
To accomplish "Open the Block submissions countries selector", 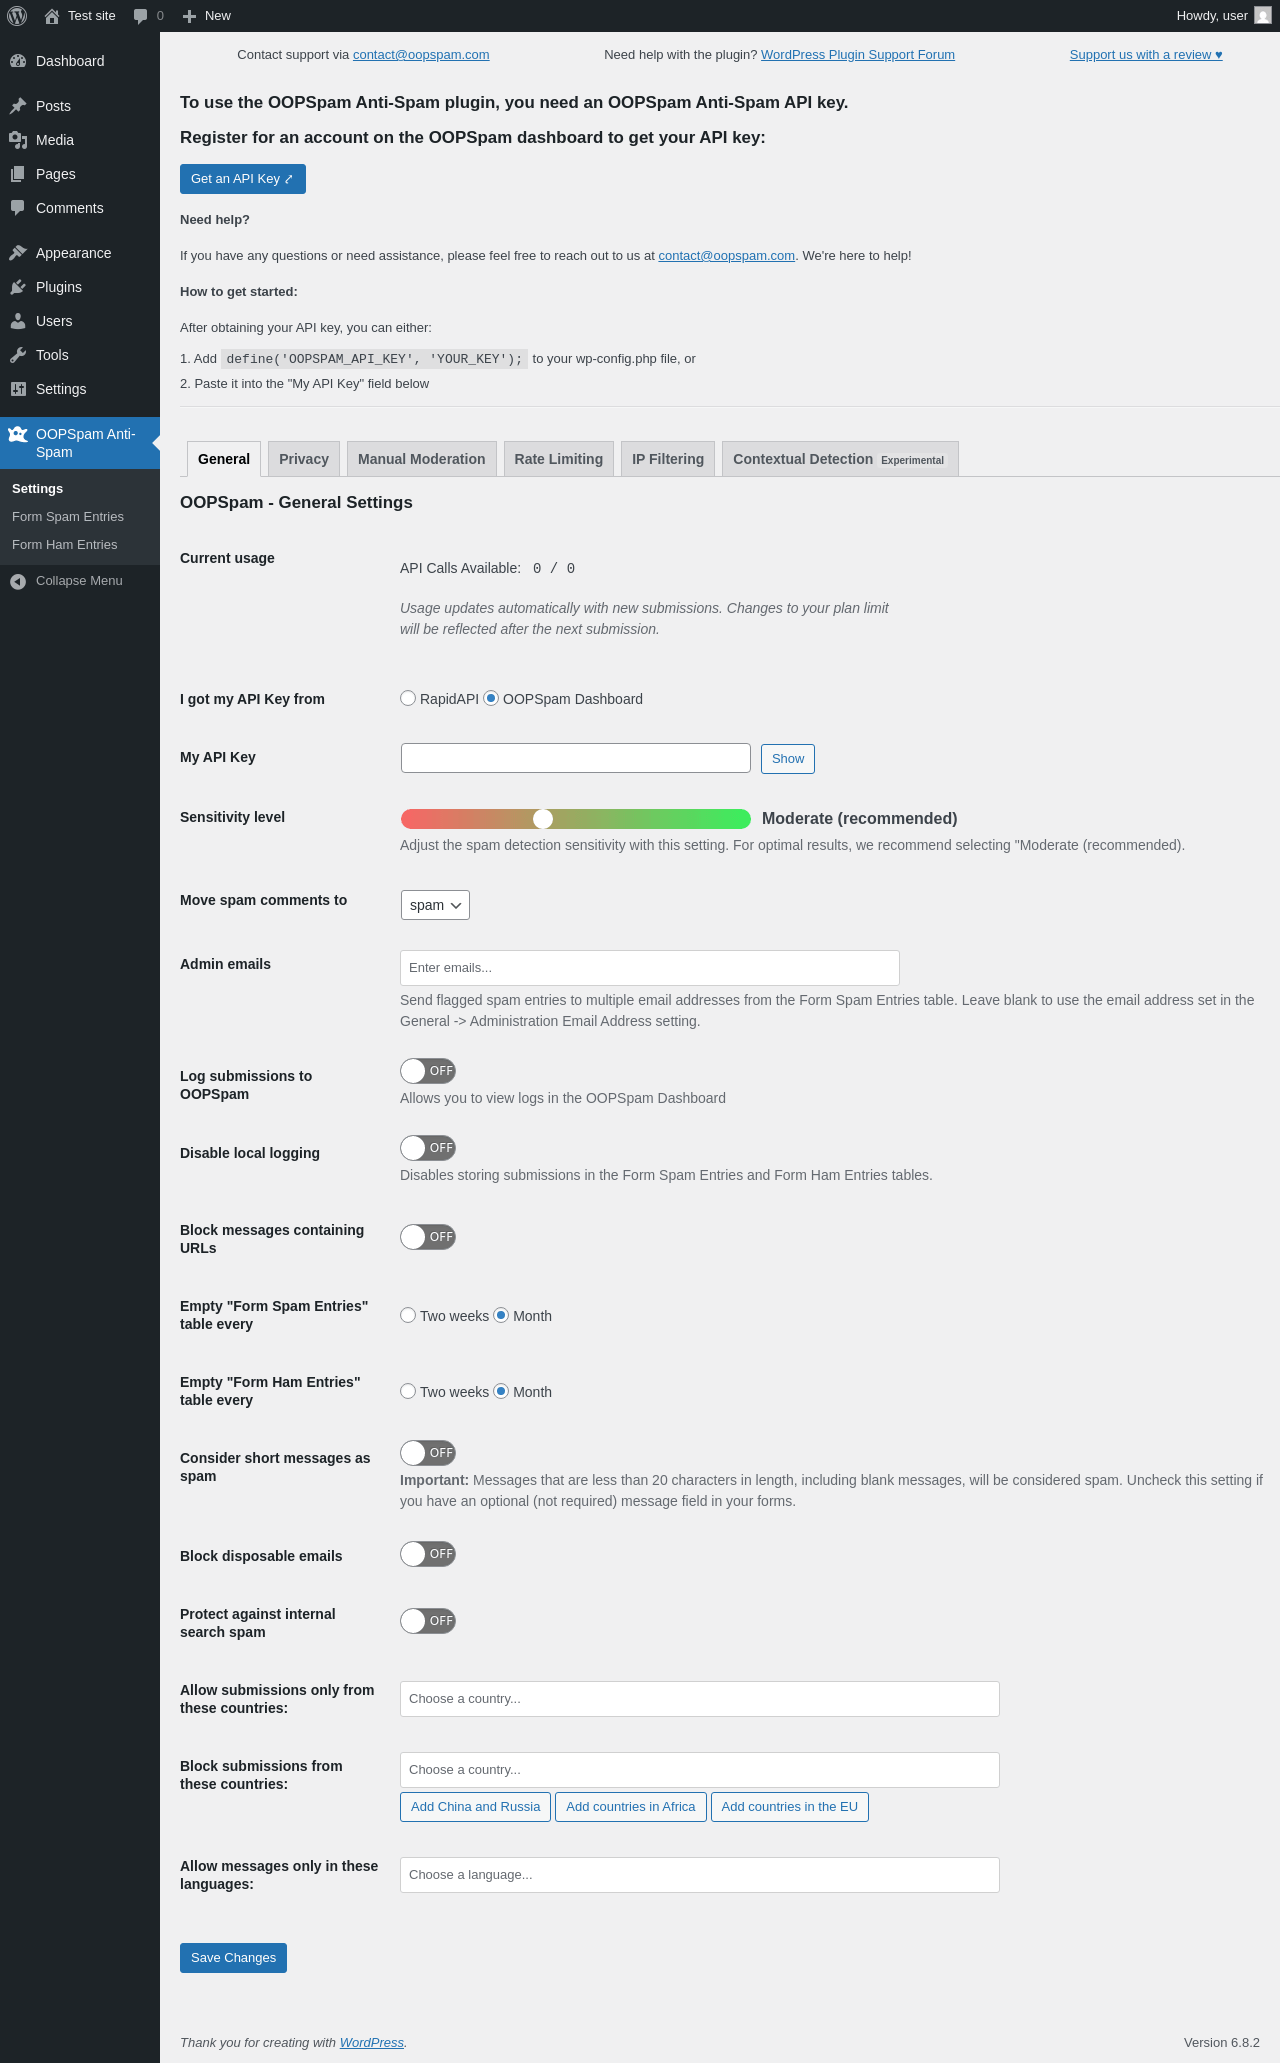I will 700,1770.
